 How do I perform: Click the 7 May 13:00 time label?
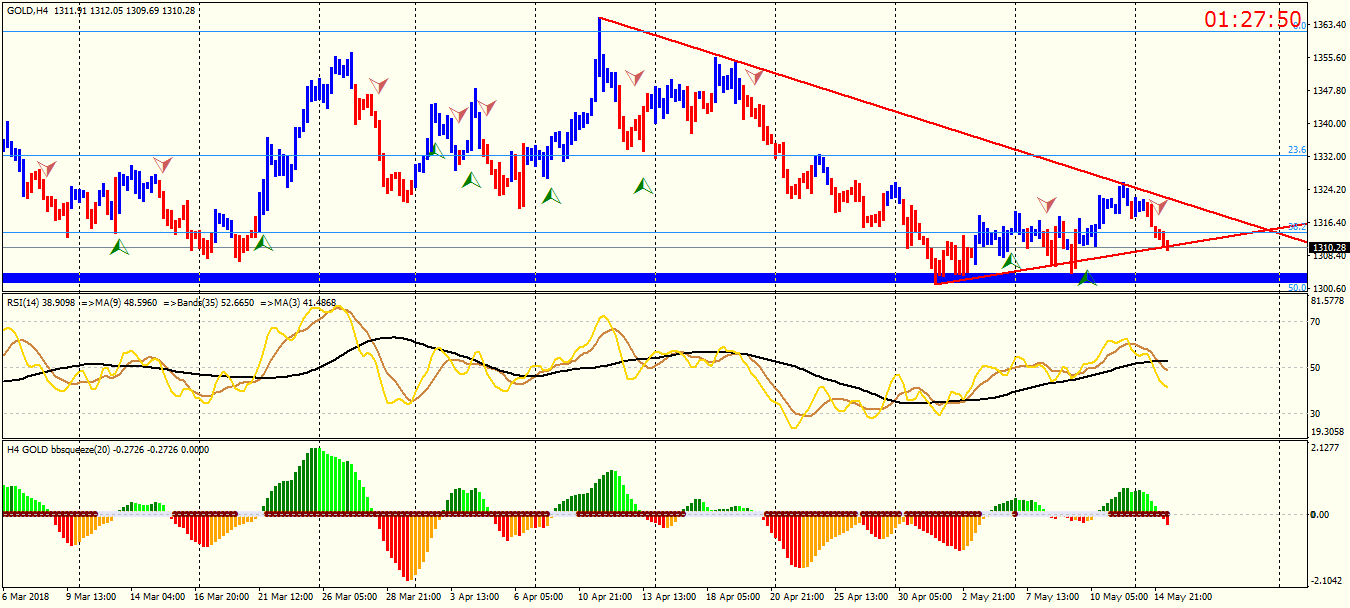pos(1054,597)
